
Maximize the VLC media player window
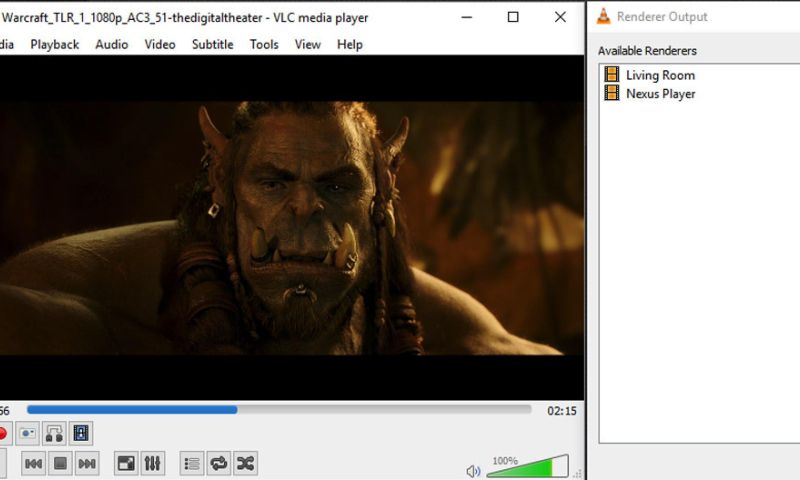tap(513, 17)
